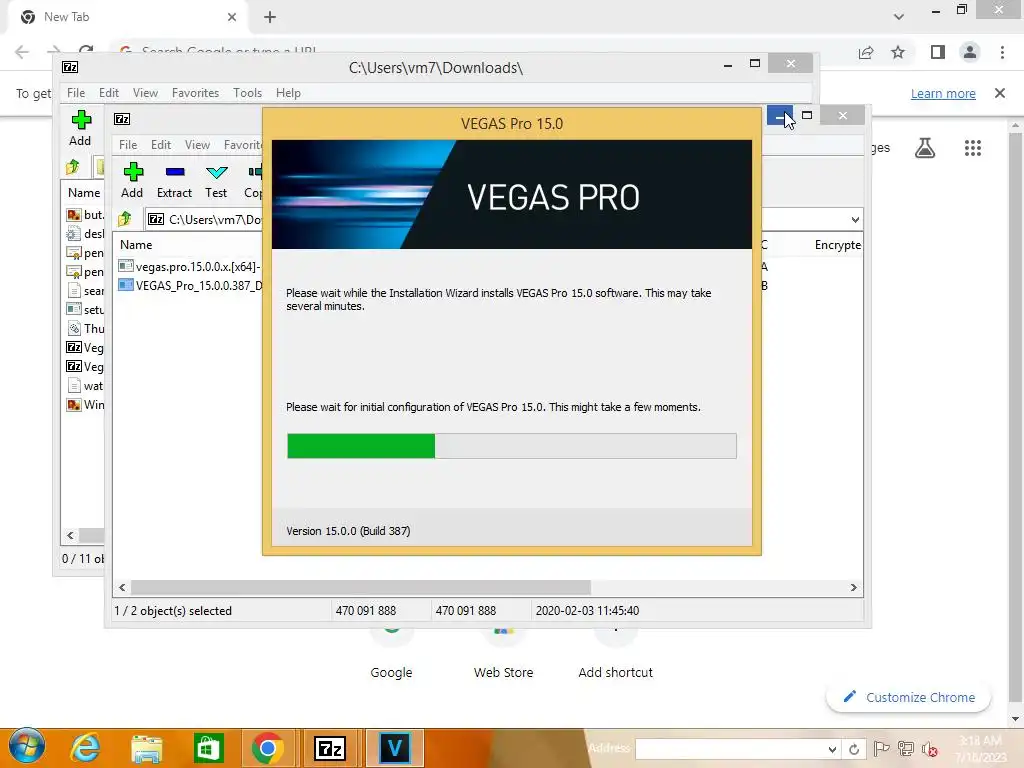The image size is (1024, 768).
Task: Open Chrome profile avatar
Action: coord(970,52)
